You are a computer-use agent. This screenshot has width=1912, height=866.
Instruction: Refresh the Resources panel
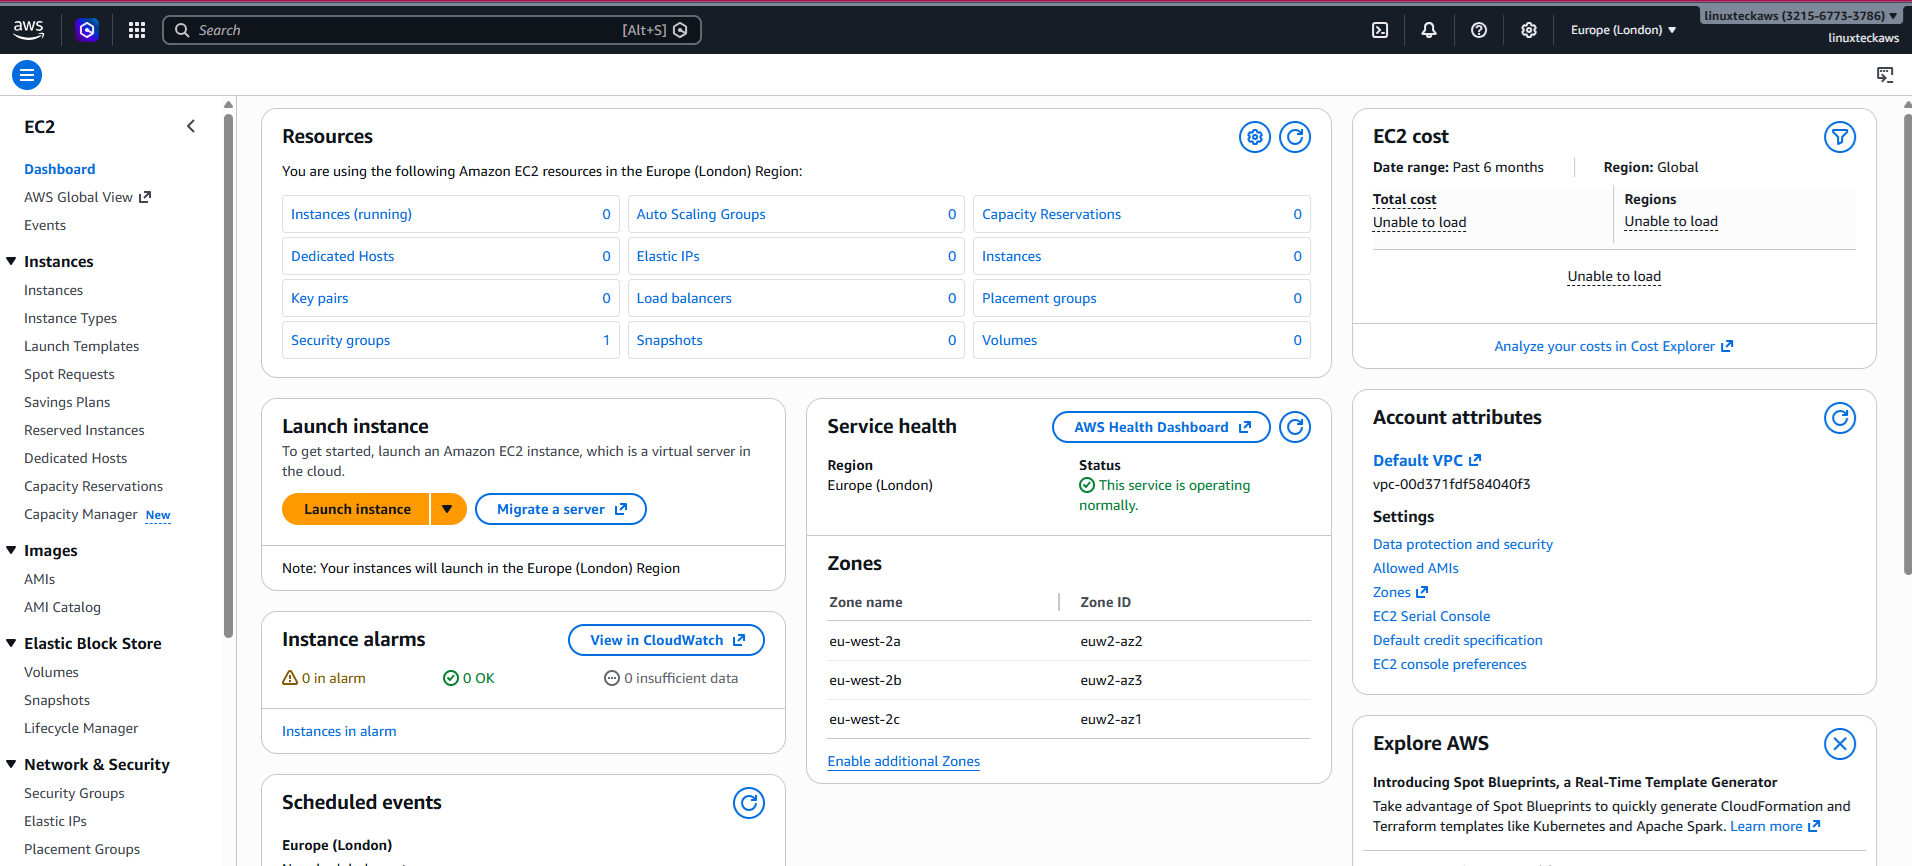[x=1295, y=137]
